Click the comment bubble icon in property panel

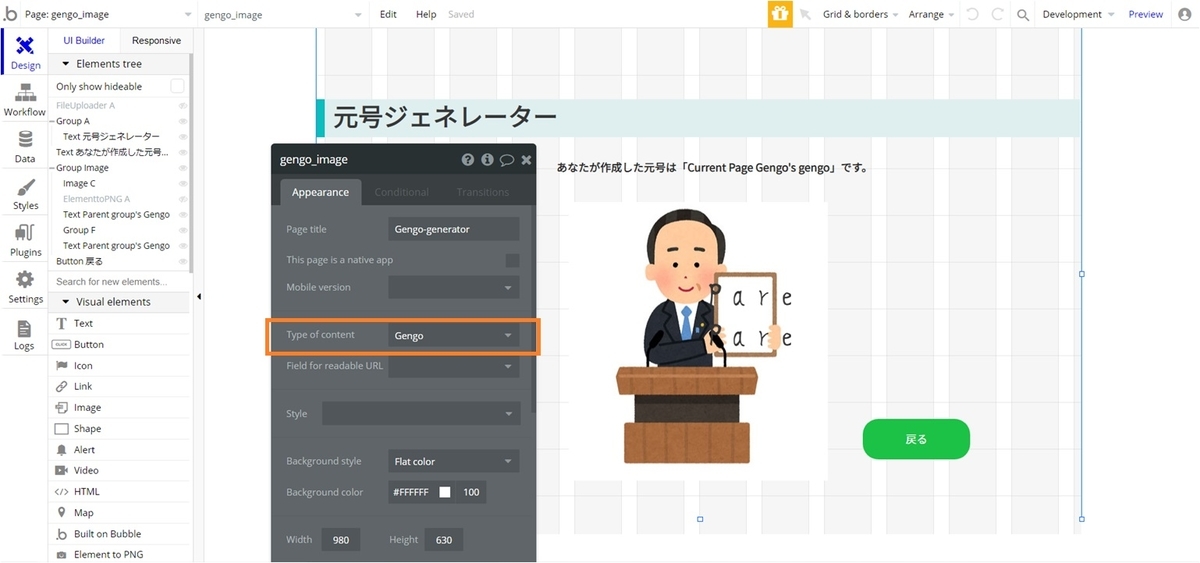click(507, 160)
